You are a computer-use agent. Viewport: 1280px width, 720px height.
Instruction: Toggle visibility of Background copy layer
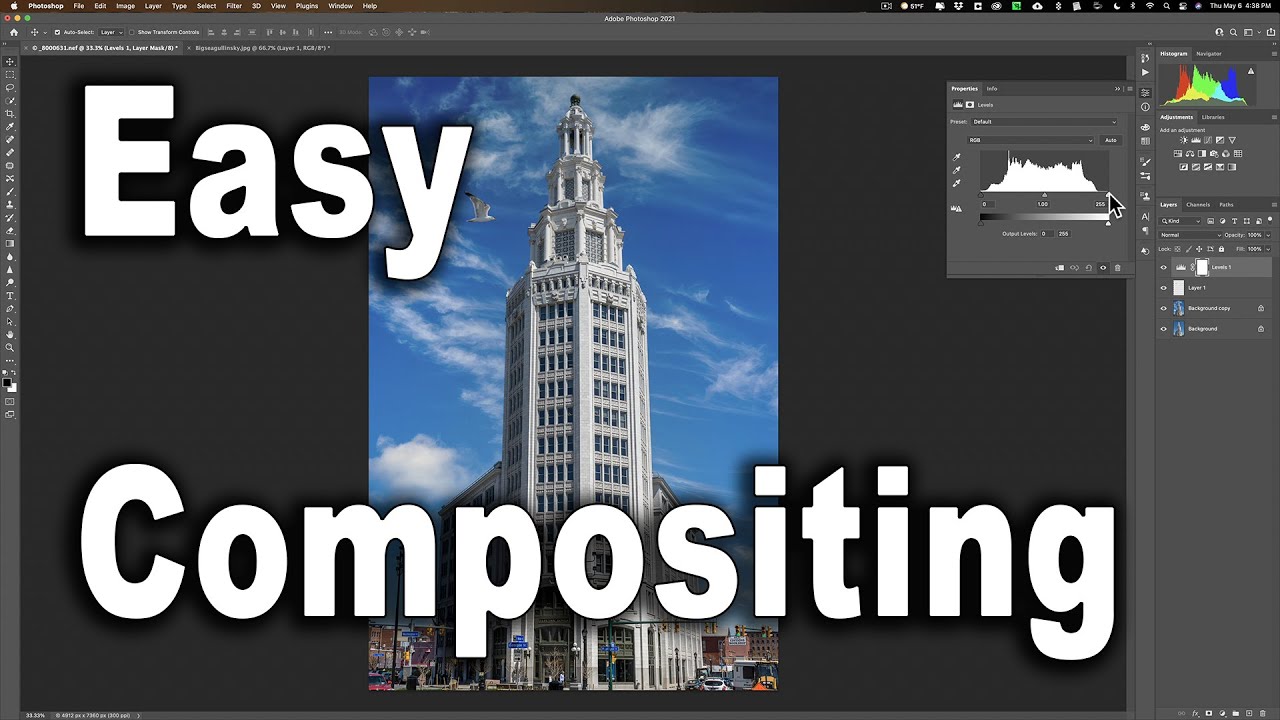click(x=1163, y=308)
